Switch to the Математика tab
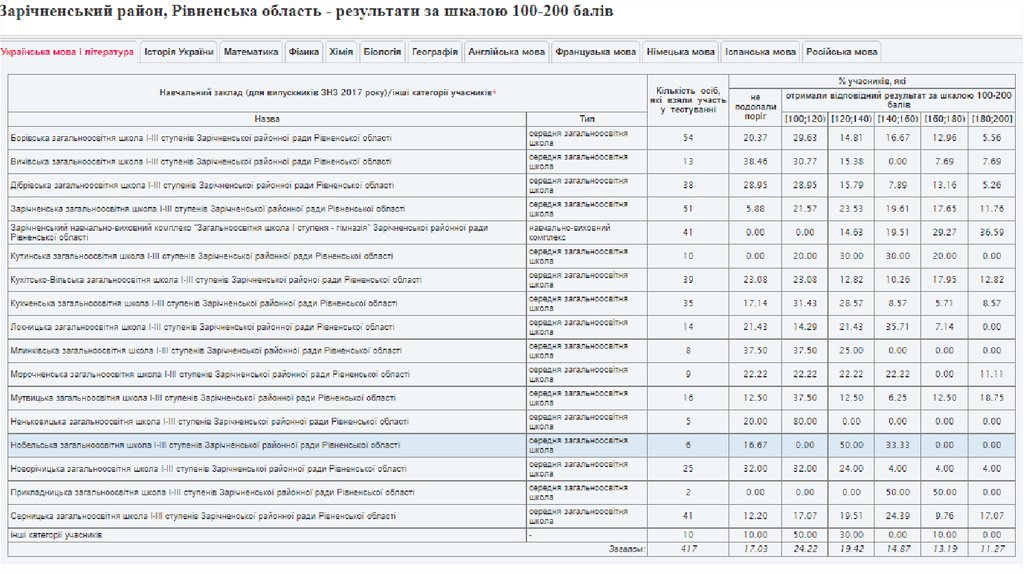The image size is (1024, 574). [251, 52]
